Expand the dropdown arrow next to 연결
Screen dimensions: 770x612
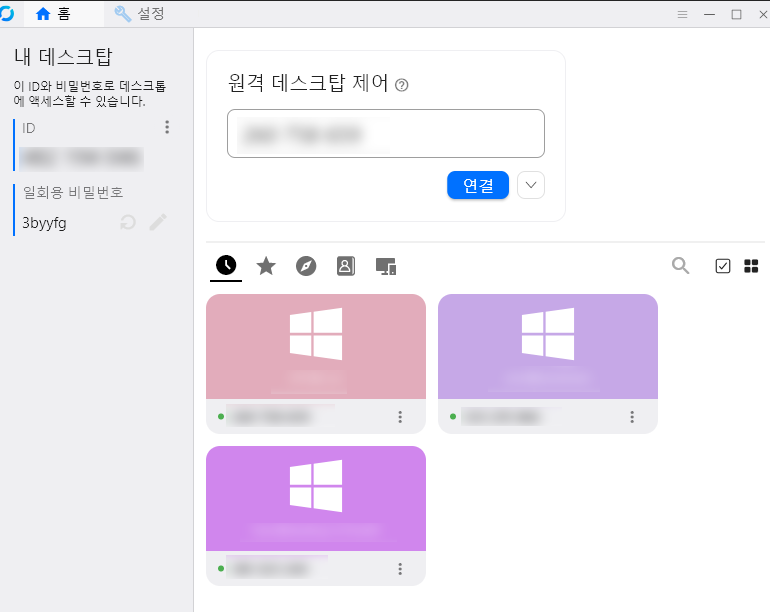[531, 185]
